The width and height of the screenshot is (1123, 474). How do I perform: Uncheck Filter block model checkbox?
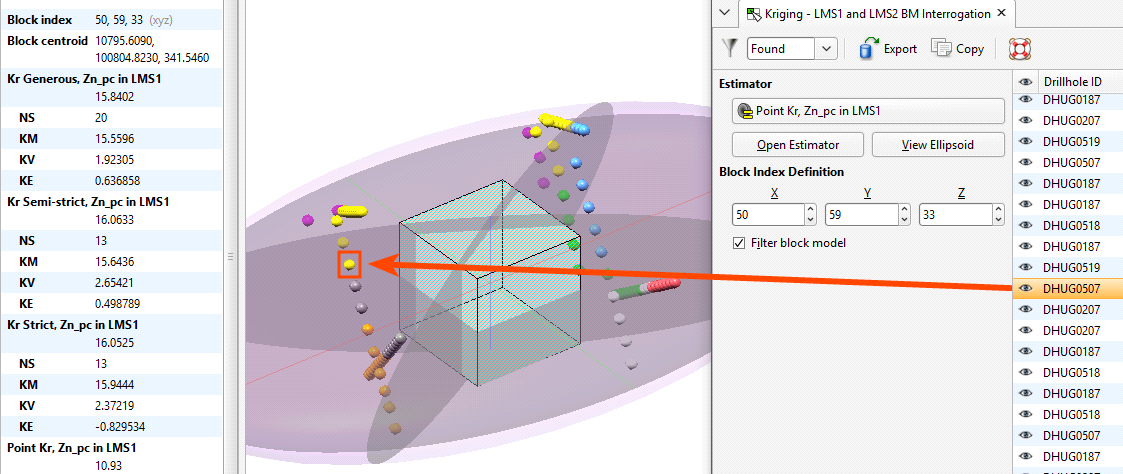click(739, 243)
